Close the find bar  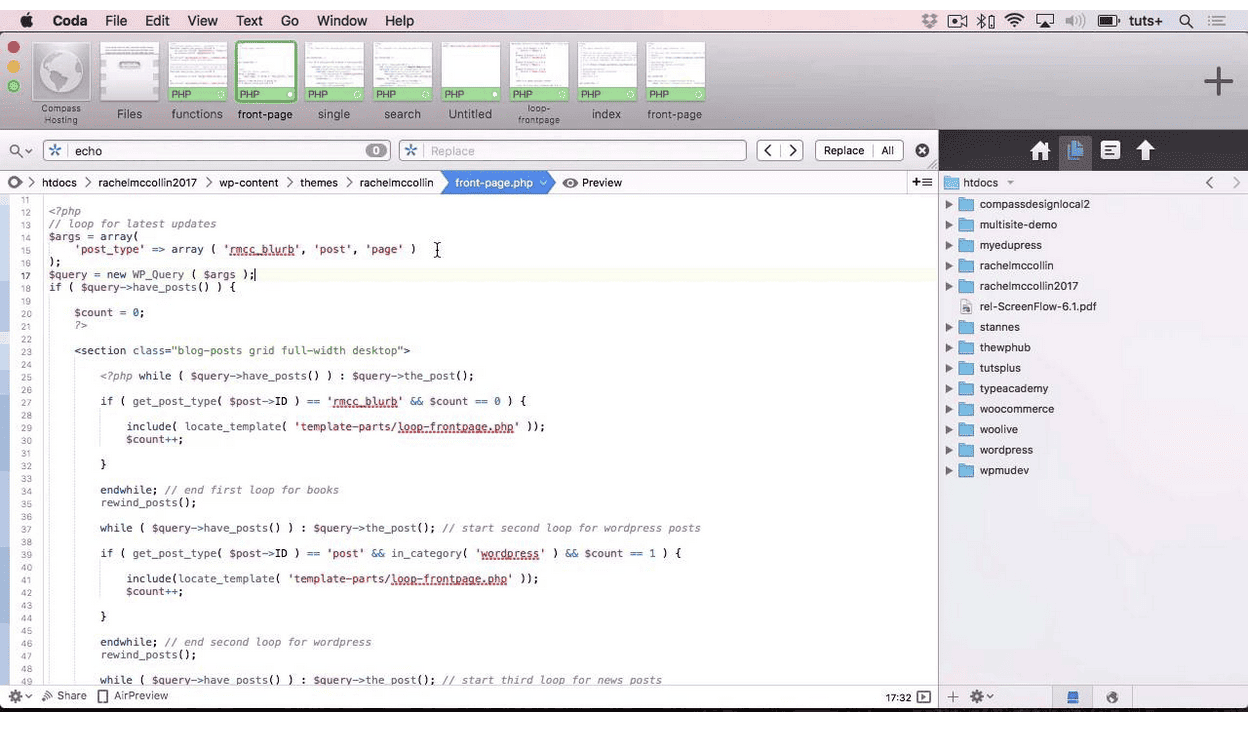coord(922,151)
